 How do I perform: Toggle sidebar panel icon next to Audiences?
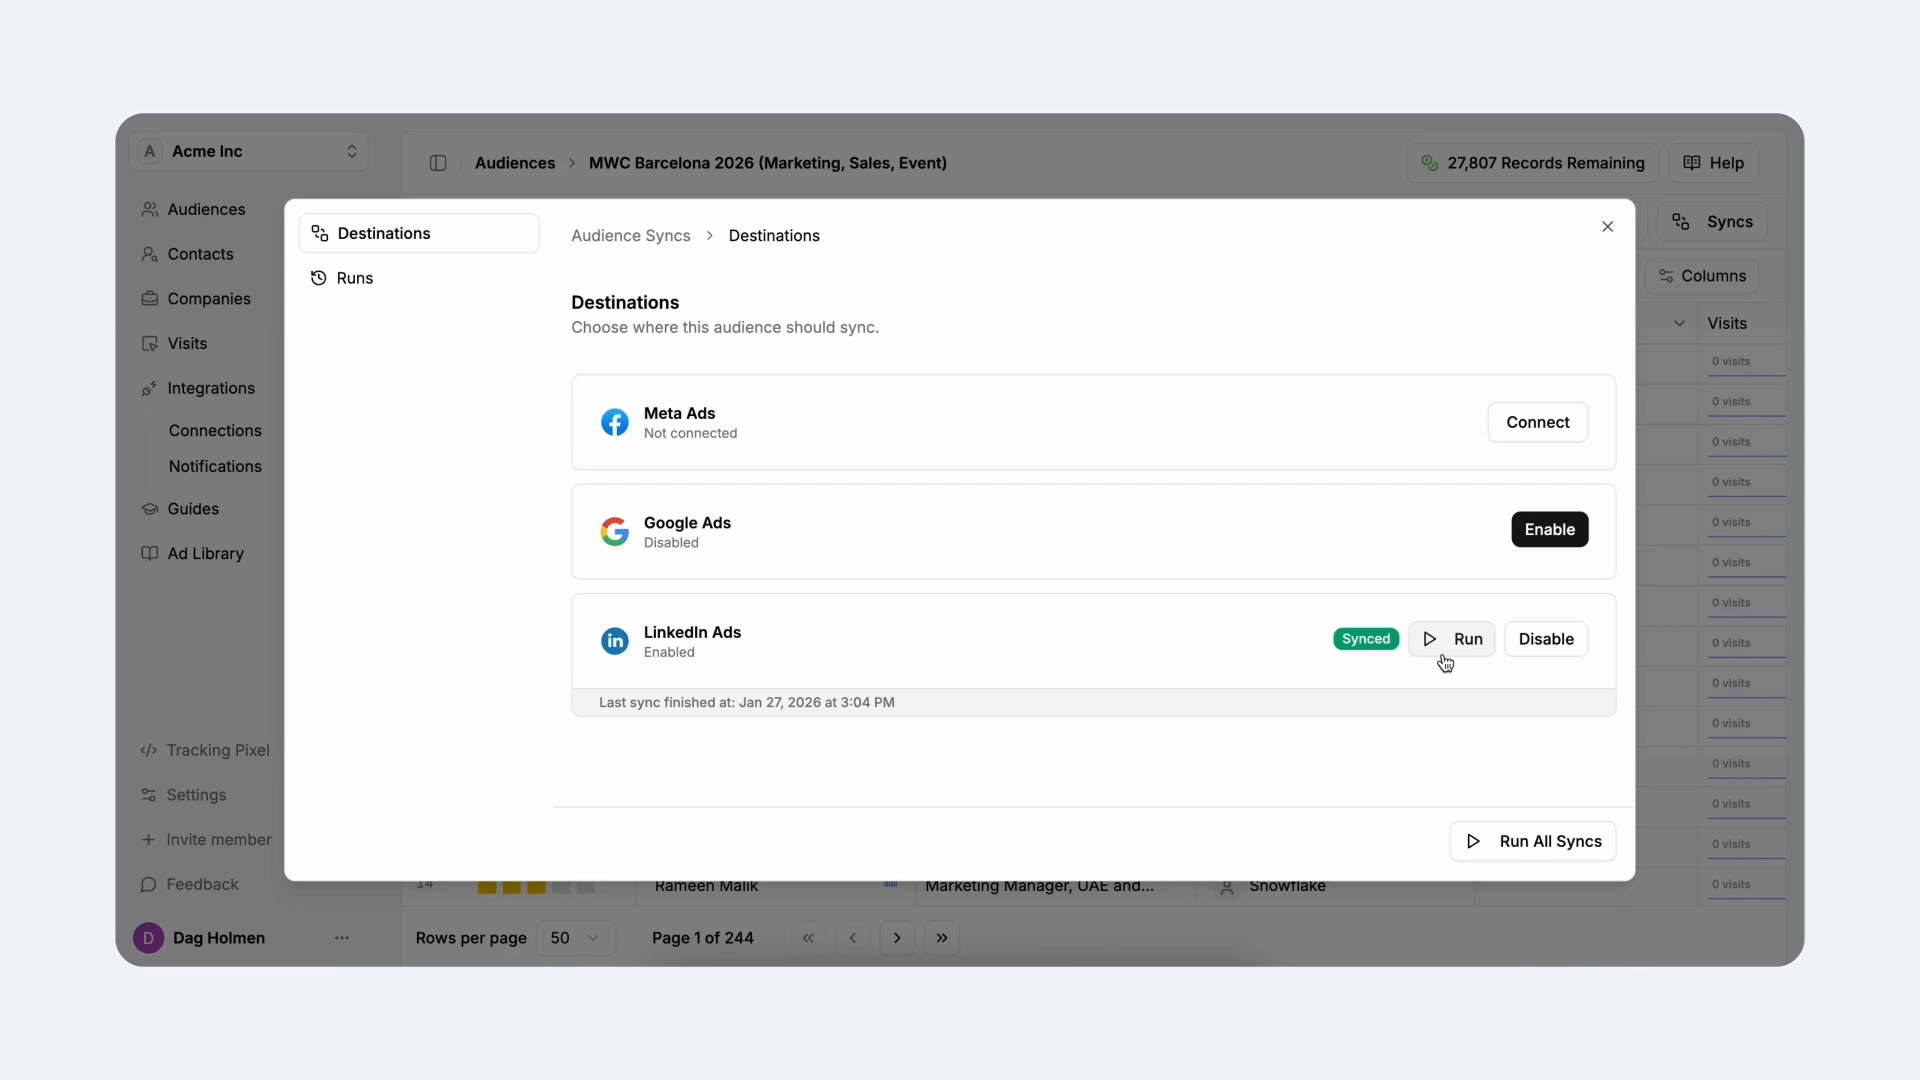pos(438,163)
